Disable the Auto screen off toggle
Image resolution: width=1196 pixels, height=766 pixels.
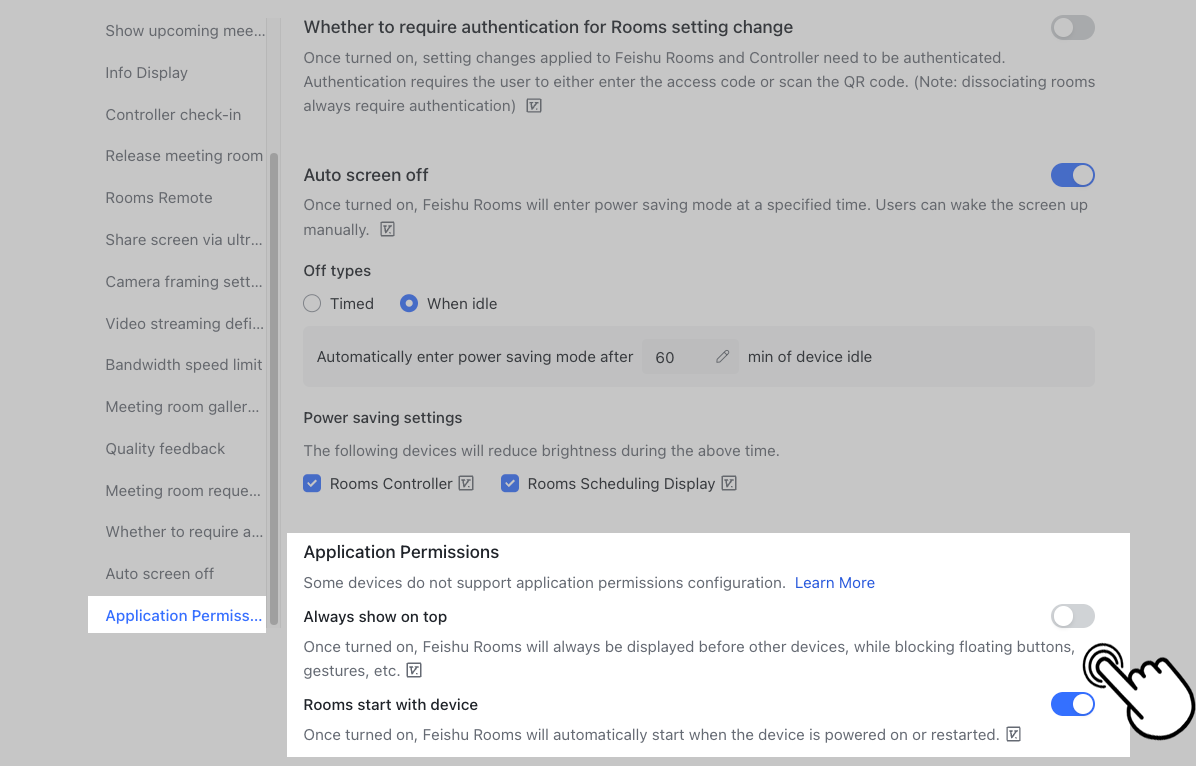(1072, 175)
